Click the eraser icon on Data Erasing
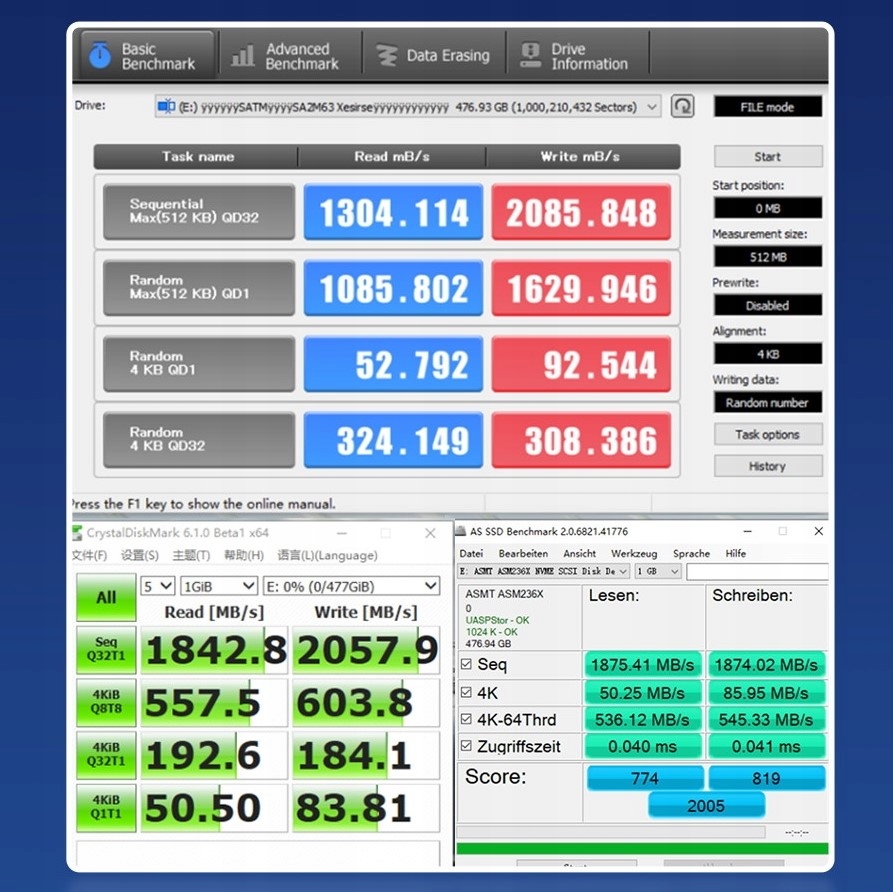 (387, 56)
